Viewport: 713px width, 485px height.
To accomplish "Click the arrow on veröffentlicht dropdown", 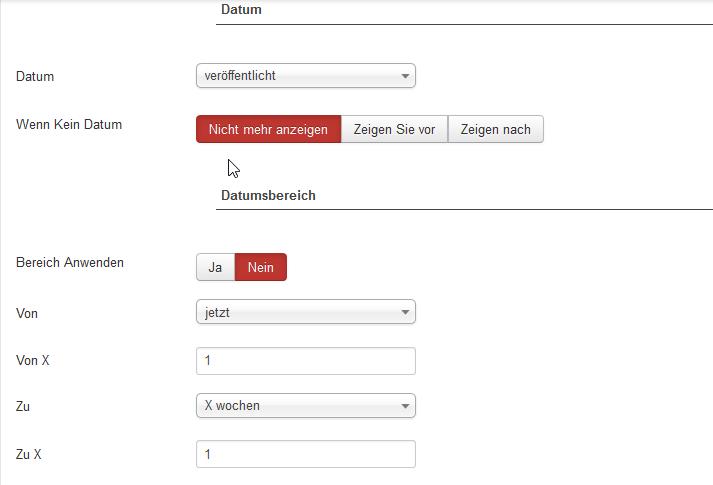I will [405, 76].
